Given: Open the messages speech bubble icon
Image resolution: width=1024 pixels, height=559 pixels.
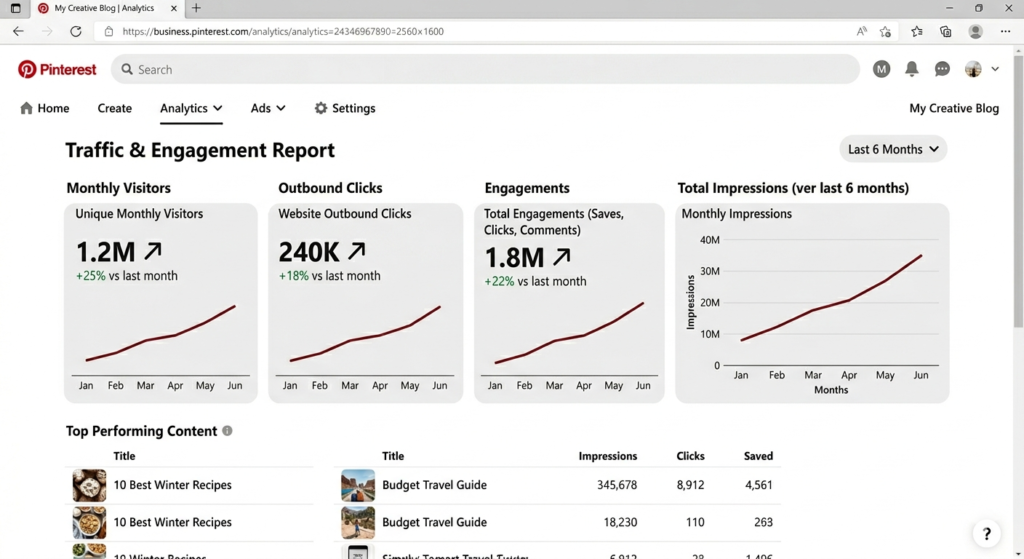Looking at the screenshot, I should tap(942, 69).
